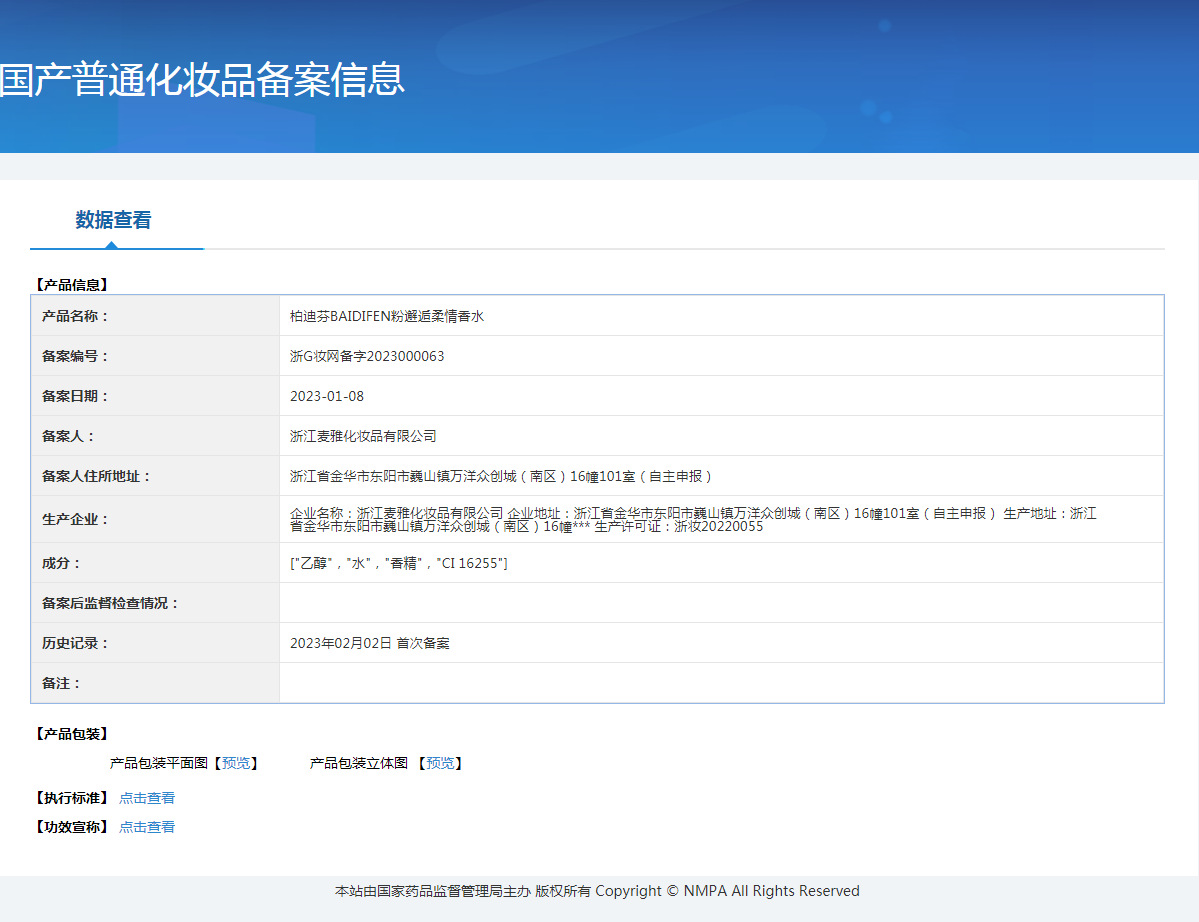
Task: Click the 【功效宣称】 label
Action: [x=72, y=827]
